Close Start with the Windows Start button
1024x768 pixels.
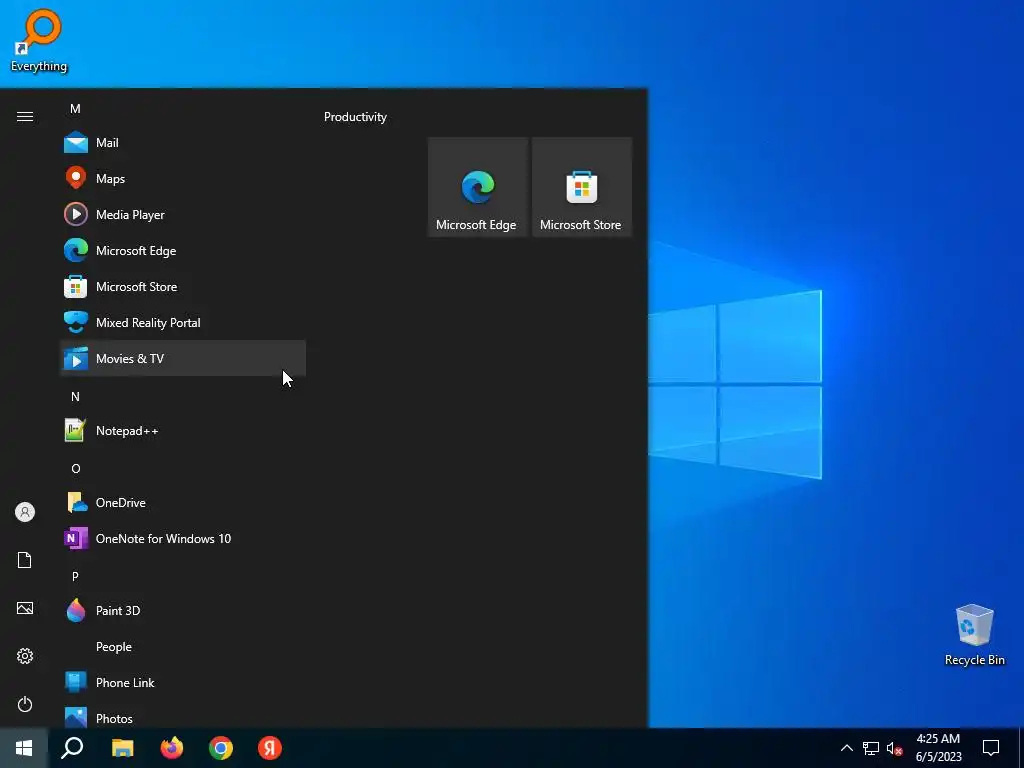[x=24, y=748]
